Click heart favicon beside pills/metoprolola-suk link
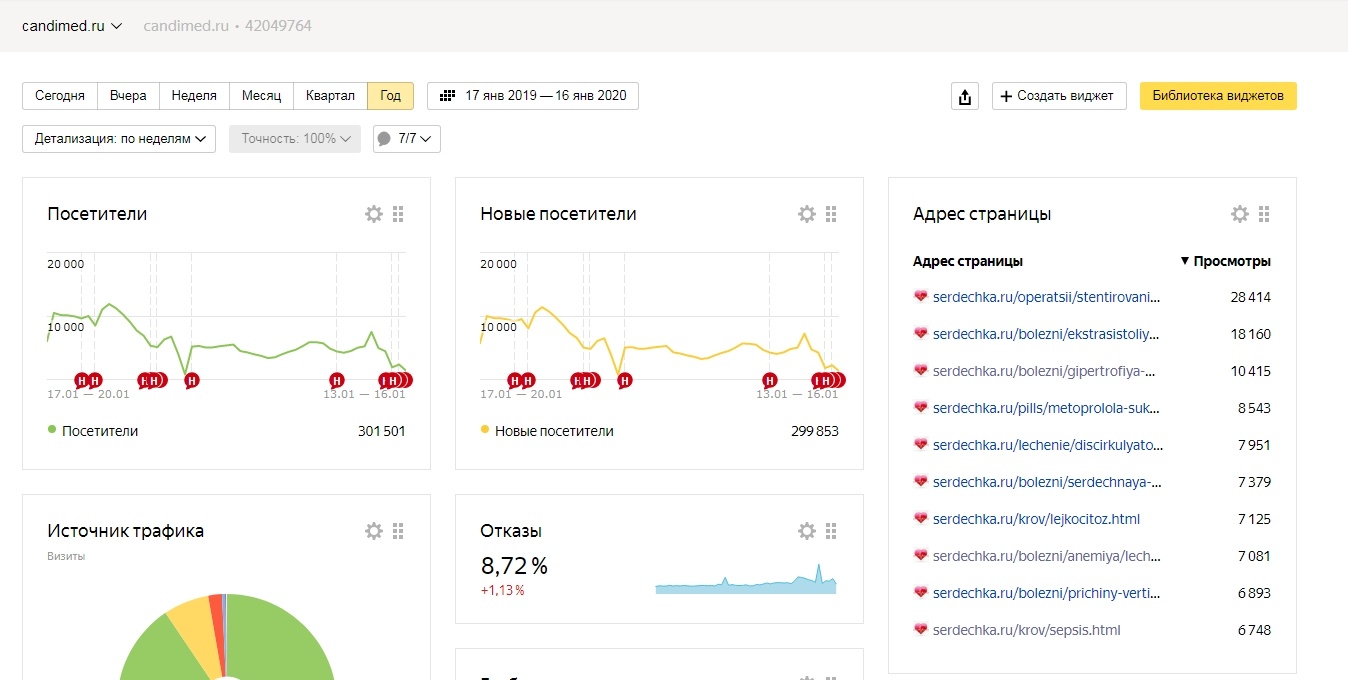Viewport: 1348px width, 680px height. tap(921, 408)
